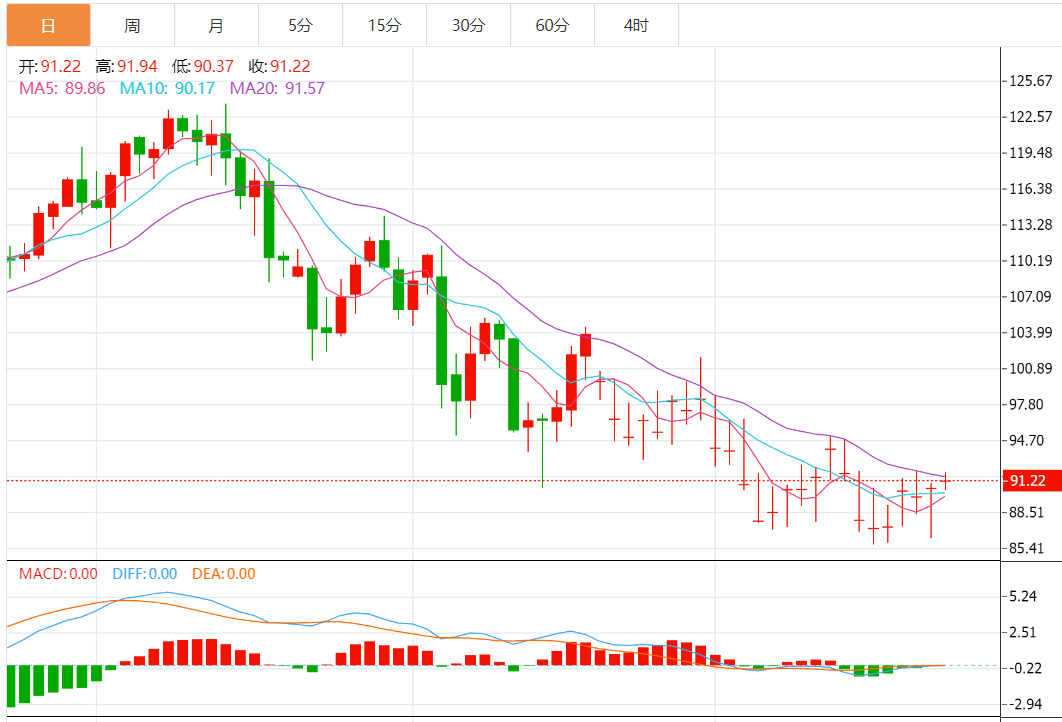Click the 5.24 MACD axis label

(1023, 596)
